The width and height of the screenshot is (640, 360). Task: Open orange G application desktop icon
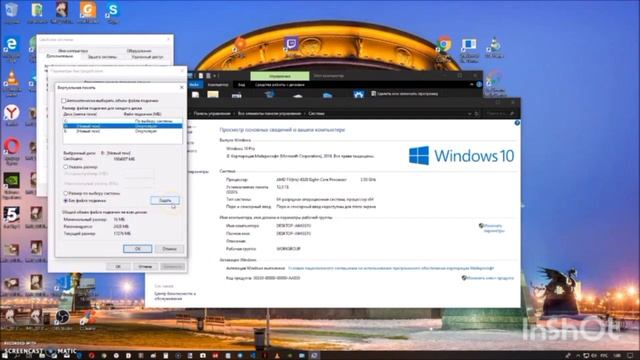87,12
